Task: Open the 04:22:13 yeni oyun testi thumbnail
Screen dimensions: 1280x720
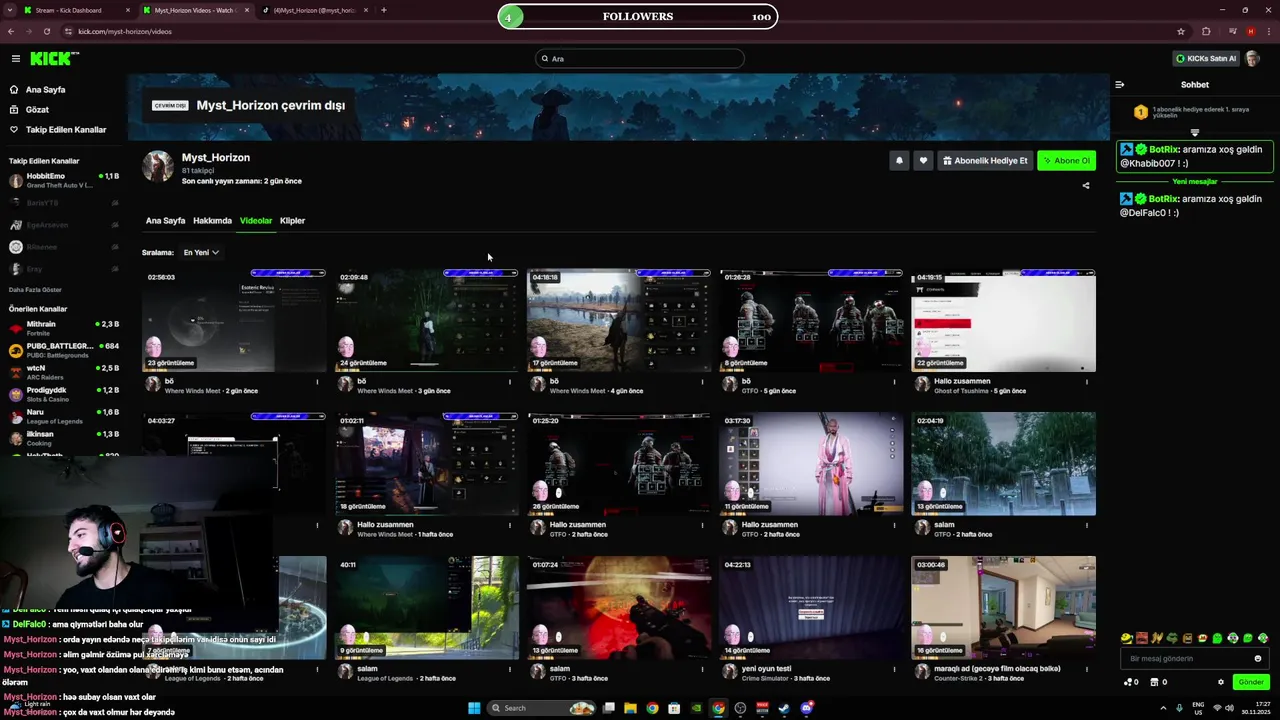Action: point(811,608)
